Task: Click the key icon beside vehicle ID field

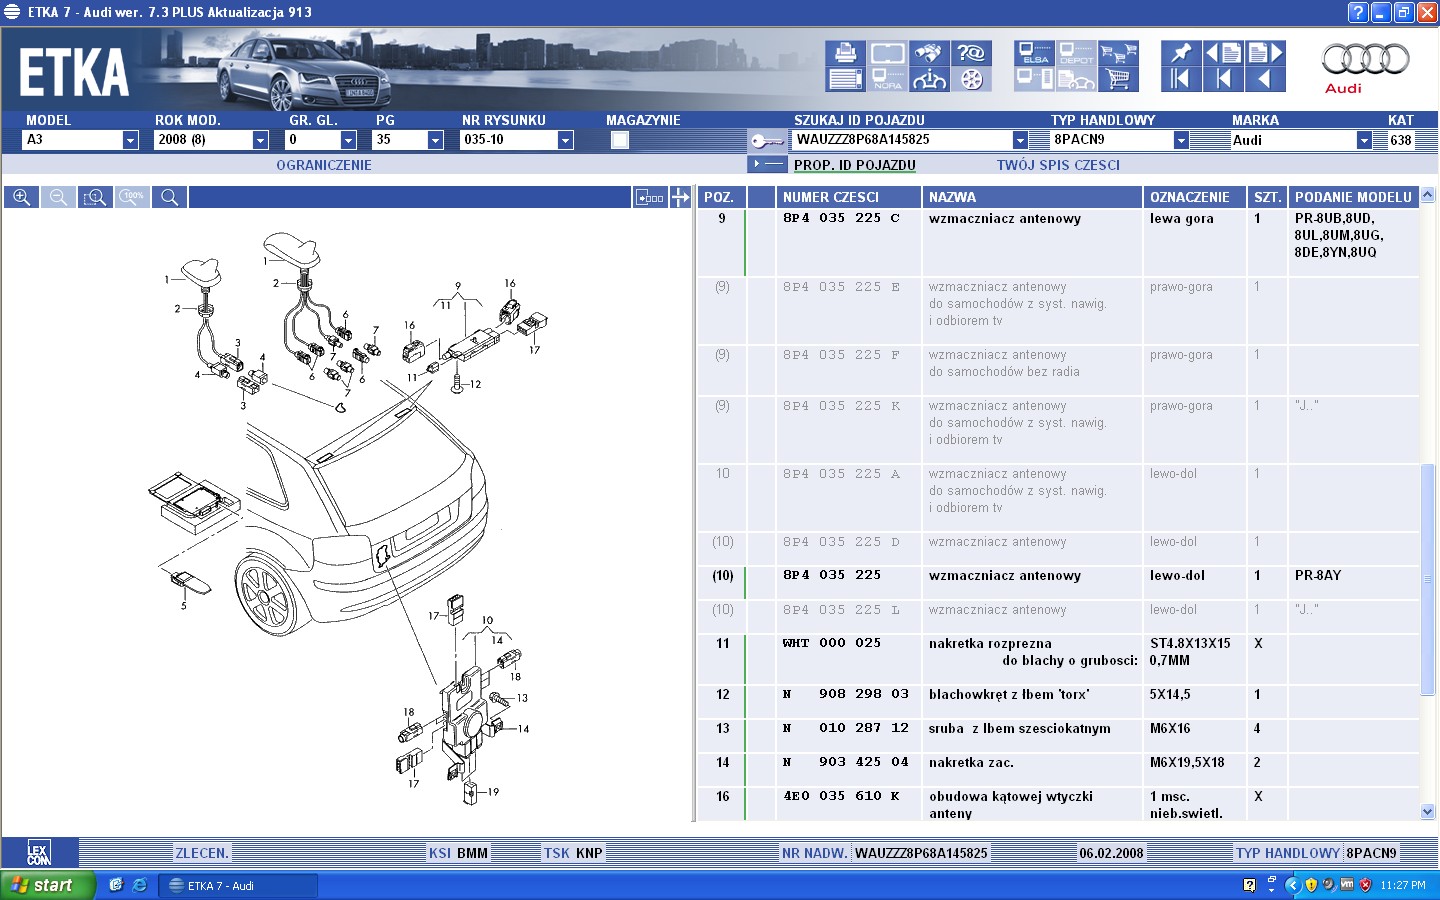Action: 767,140
